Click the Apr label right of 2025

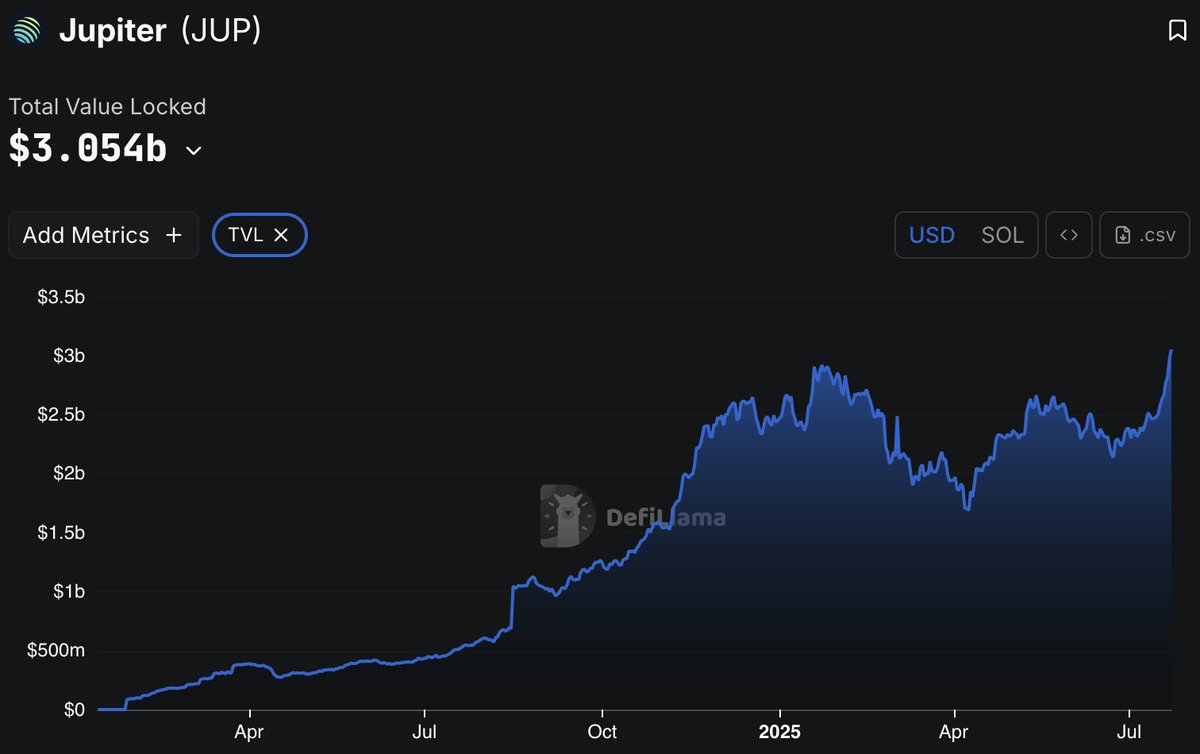coord(955,732)
